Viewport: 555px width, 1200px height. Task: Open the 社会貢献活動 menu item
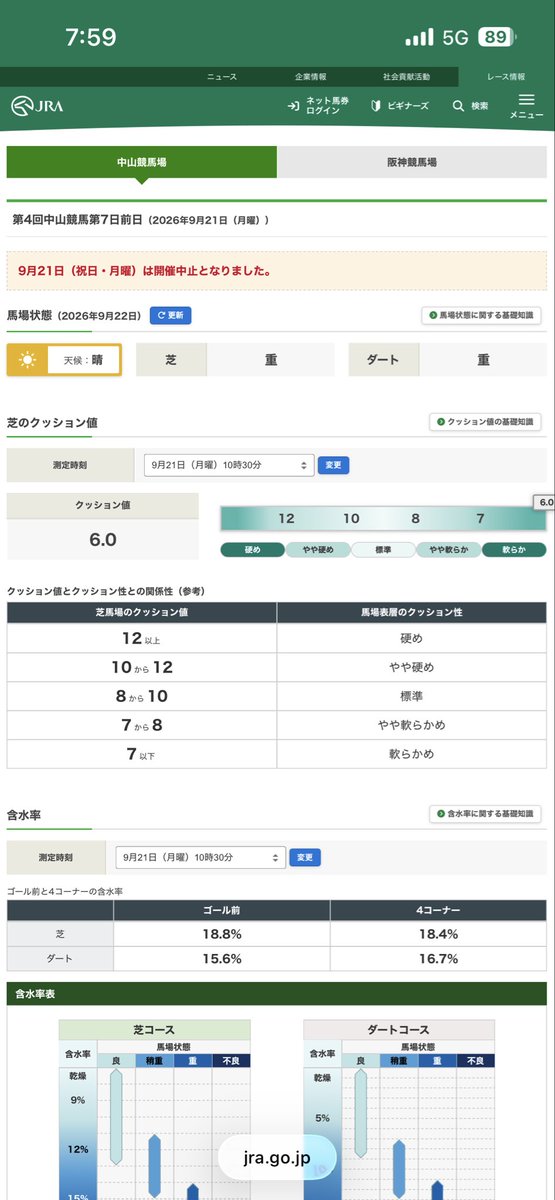coord(406,77)
